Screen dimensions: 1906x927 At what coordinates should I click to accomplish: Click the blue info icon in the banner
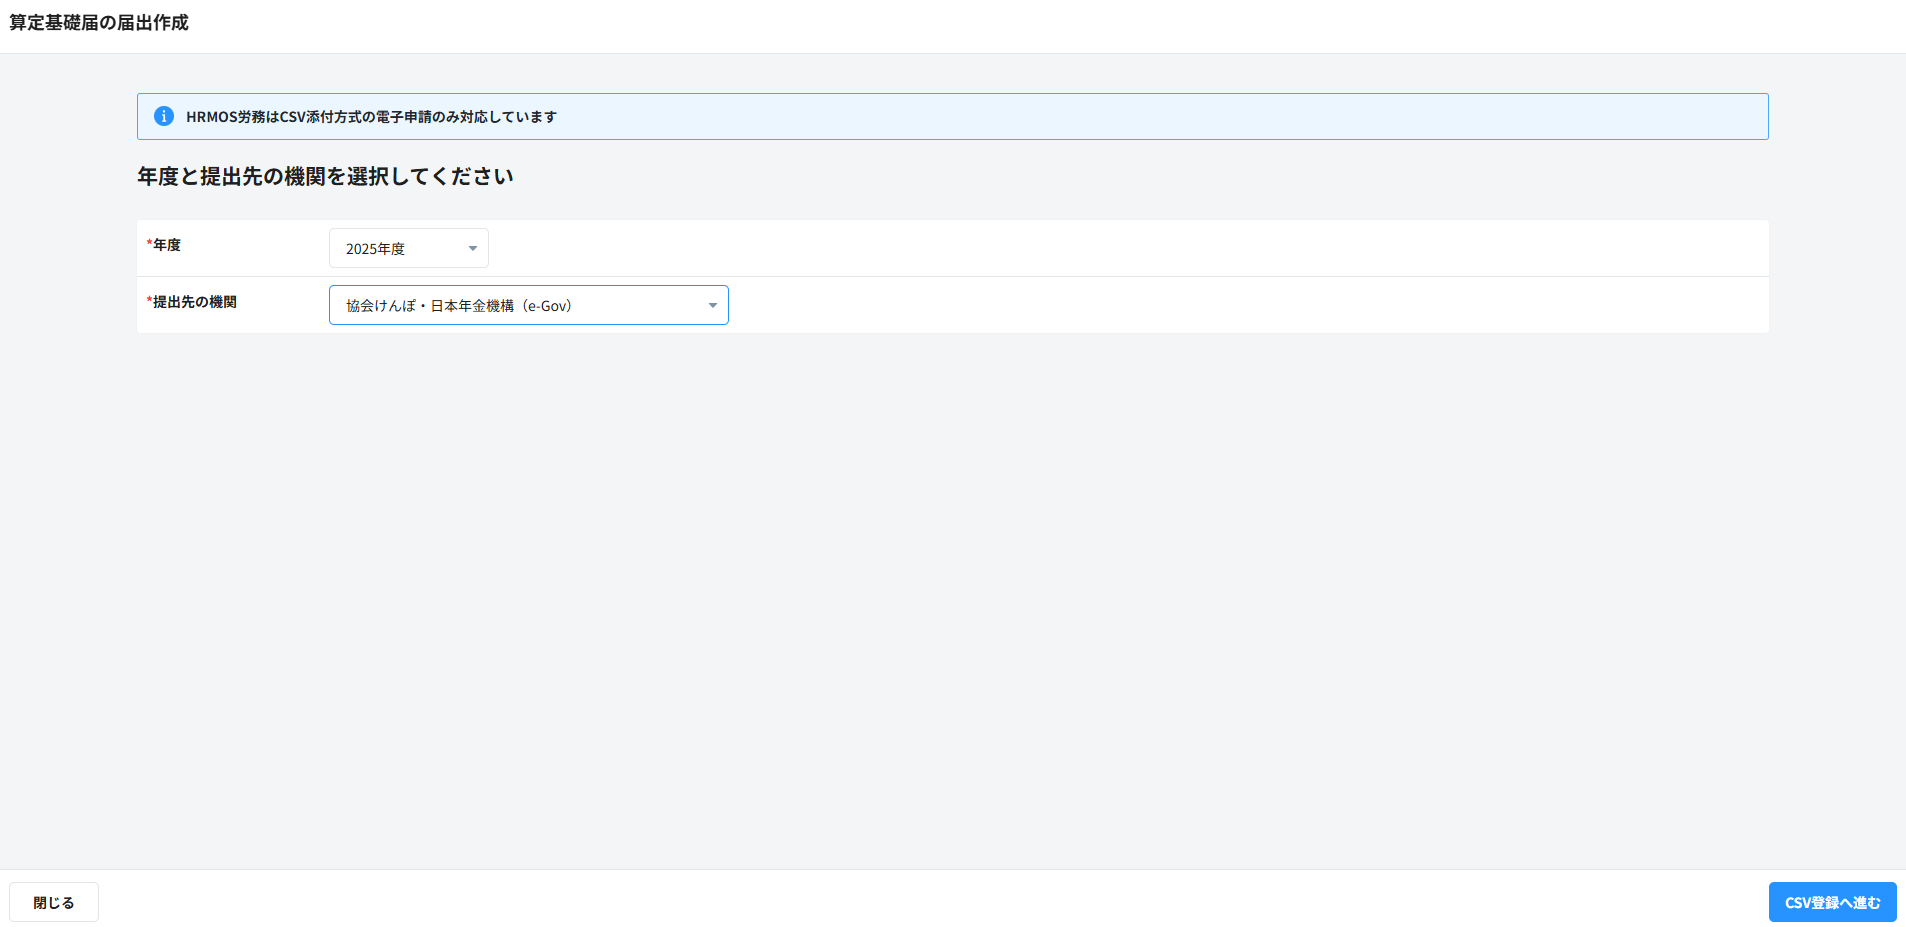pyautogui.click(x=164, y=116)
